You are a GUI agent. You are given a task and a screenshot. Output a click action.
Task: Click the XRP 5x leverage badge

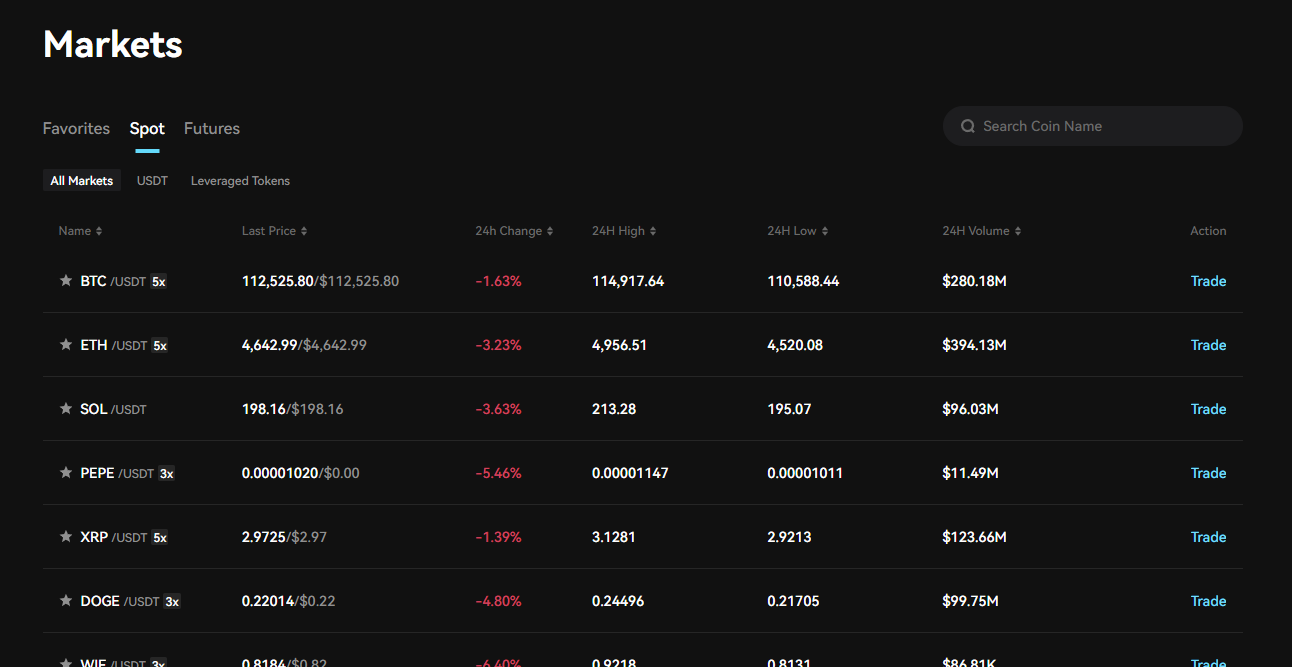(160, 538)
